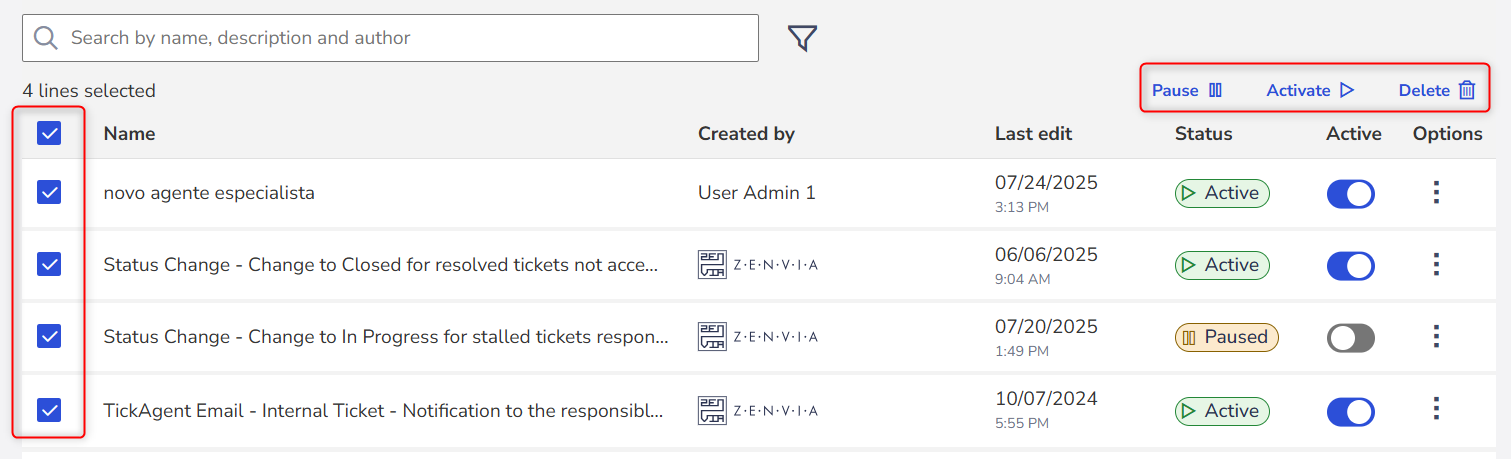Screen dimensions: 1511x459
Task: Click the Pause bulk action
Action: click(1187, 90)
